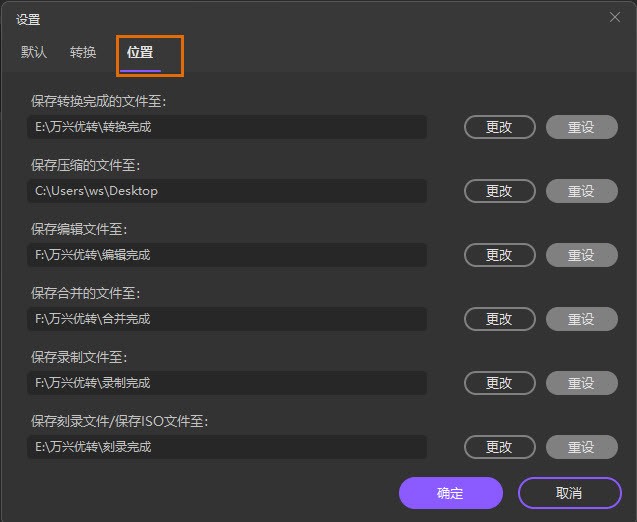Reset the compressed files save path
Image resolution: width=637 pixels, height=522 pixels.
(581, 191)
